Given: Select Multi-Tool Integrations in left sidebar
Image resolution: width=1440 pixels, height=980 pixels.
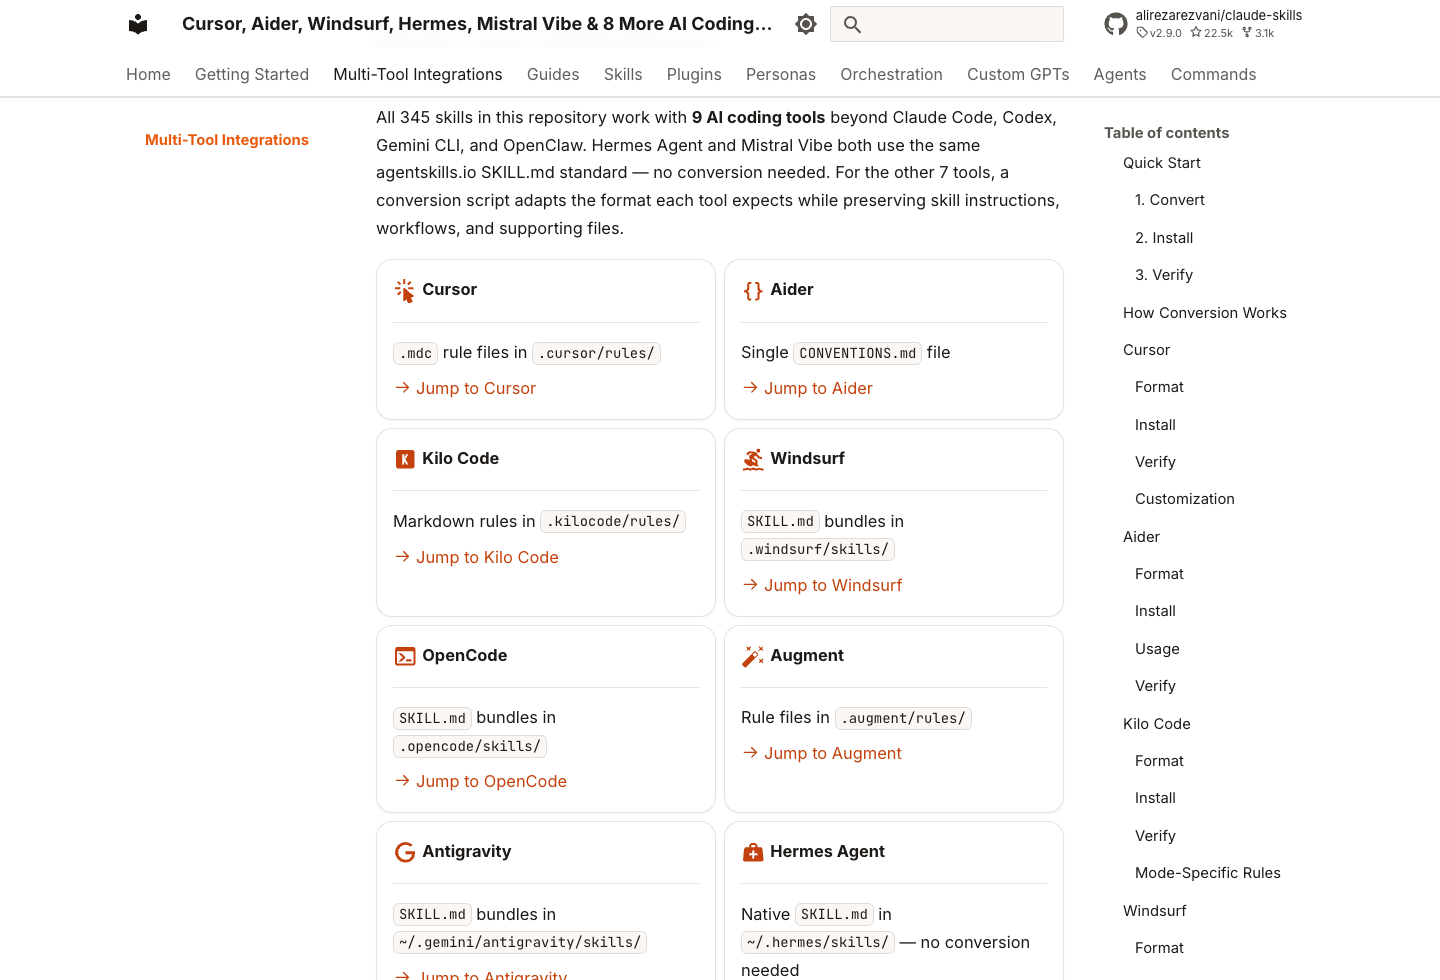Looking at the screenshot, I should point(227,140).
